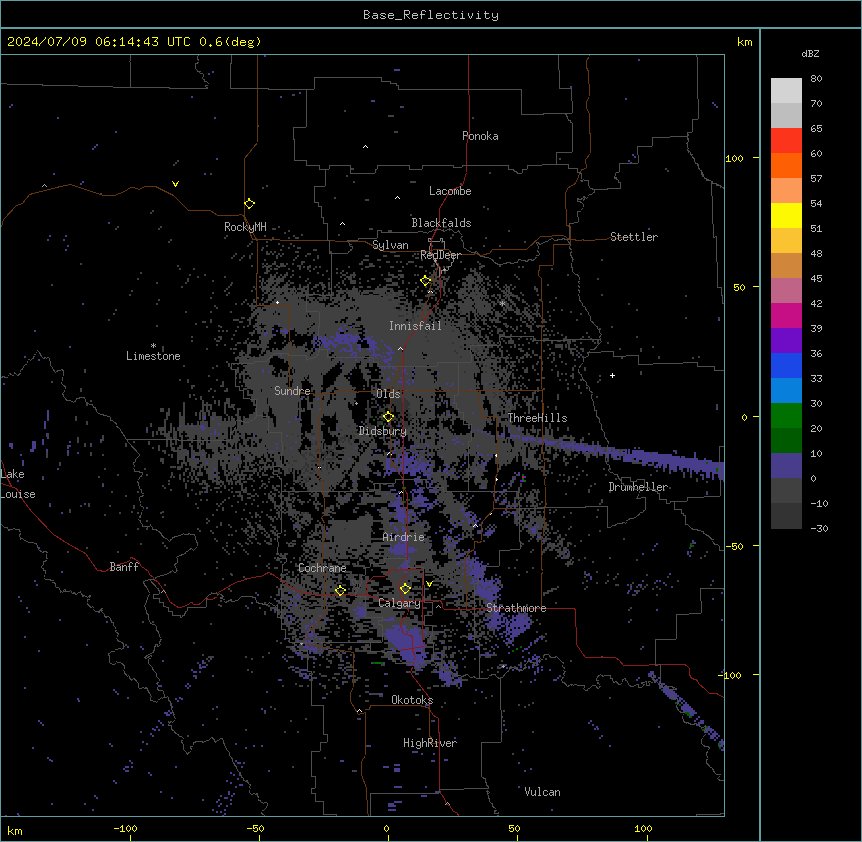Click the Base_Reflectivity title
Image resolution: width=862 pixels, height=842 pixels.
pyautogui.click(x=431, y=15)
